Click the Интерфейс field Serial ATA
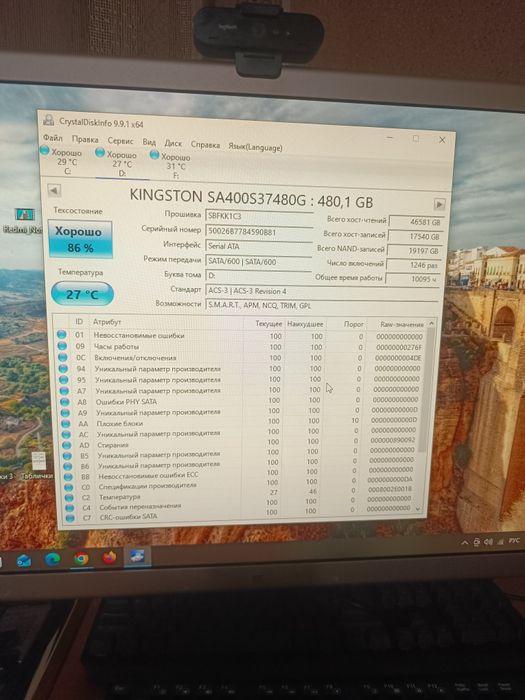525x700 pixels. coord(258,246)
